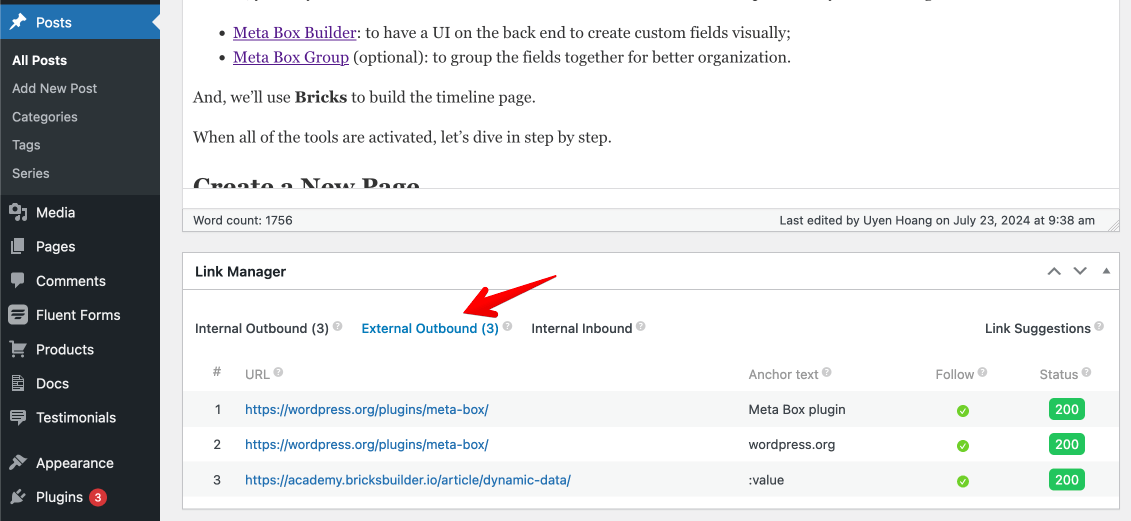Click the Fluent Forms icon
Image resolution: width=1131 pixels, height=521 pixels.
click(18, 315)
